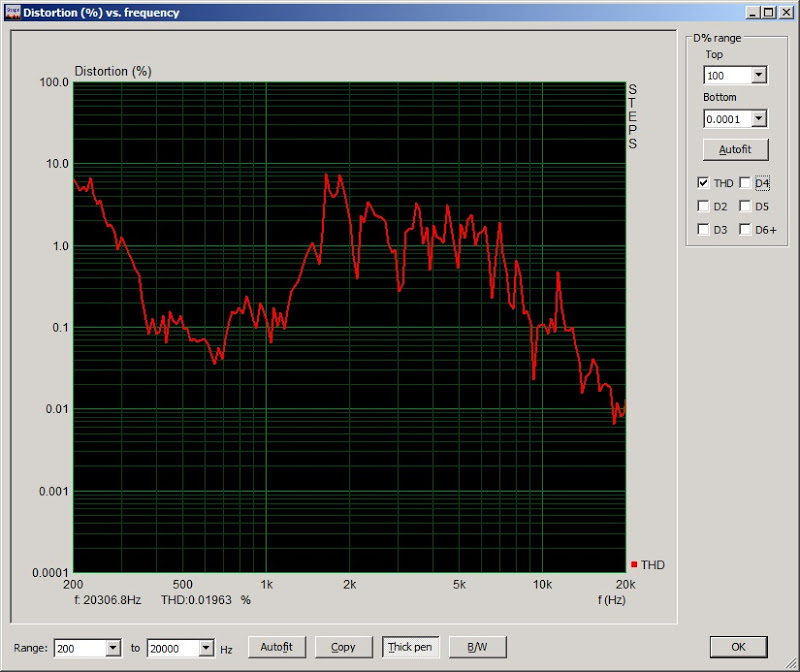Click the 0.001 distortion axis label
This screenshot has width=800, height=672.
(54, 491)
